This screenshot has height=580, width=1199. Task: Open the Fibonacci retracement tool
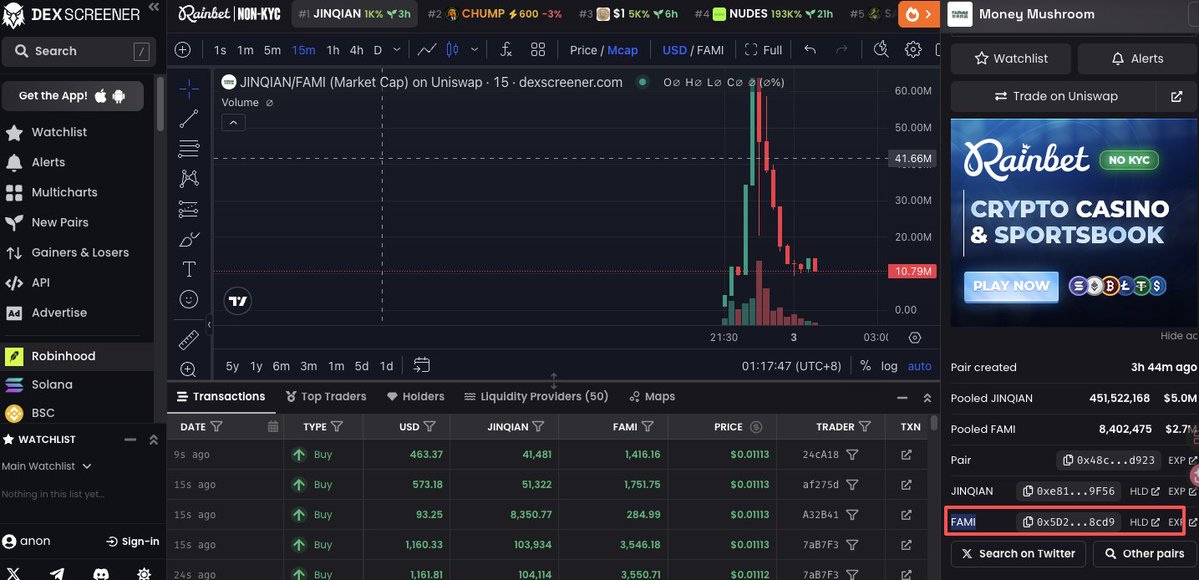(x=188, y=148)
